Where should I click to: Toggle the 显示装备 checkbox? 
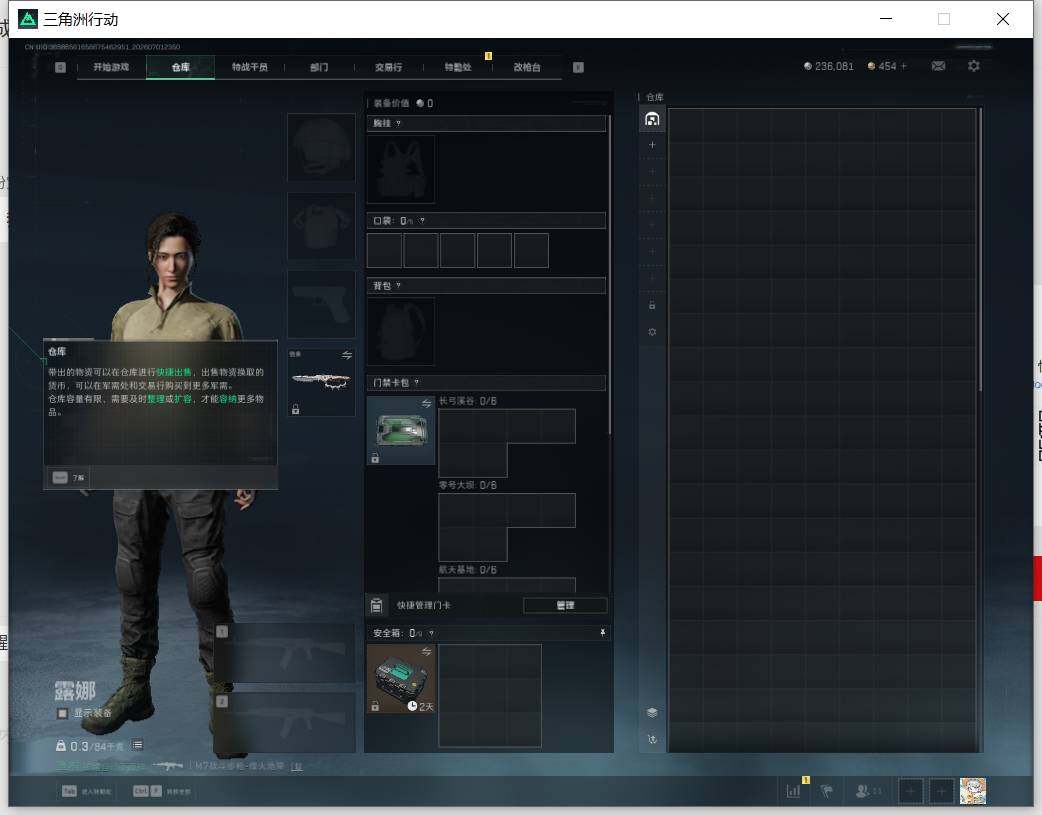coord(62,713)
